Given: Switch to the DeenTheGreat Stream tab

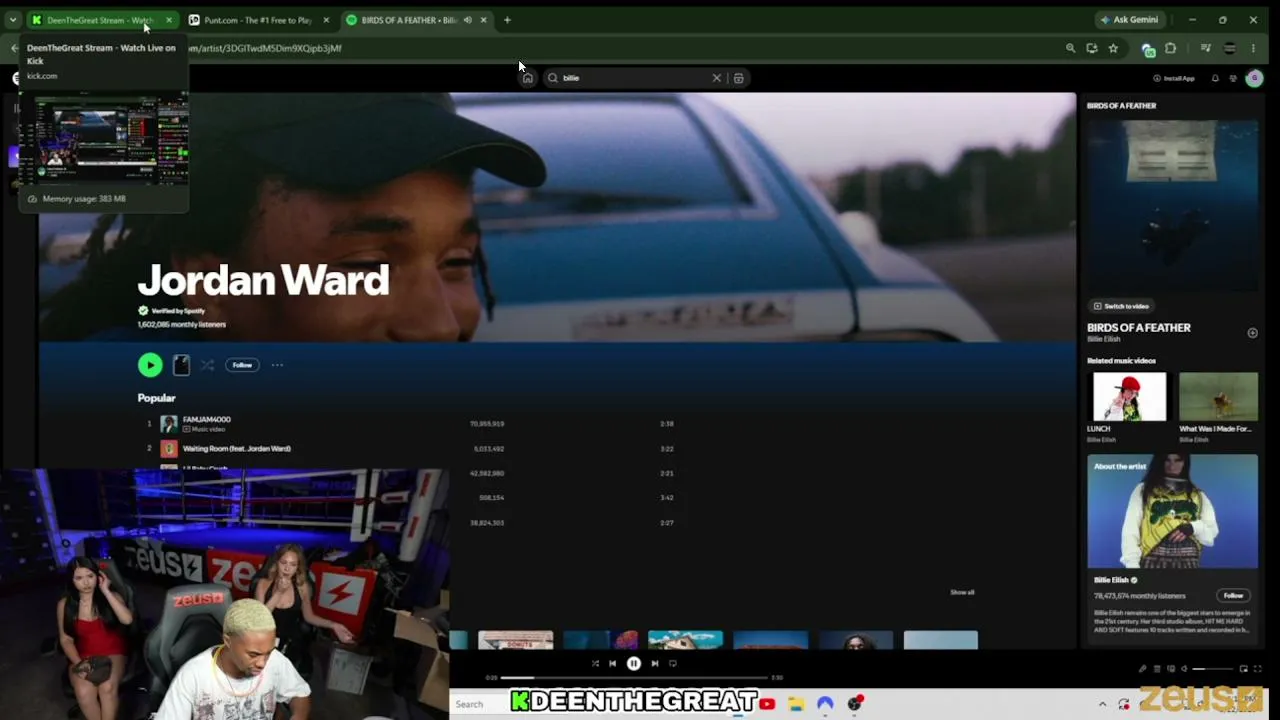Looking at the screenshot, I should [x=101, y=20].
